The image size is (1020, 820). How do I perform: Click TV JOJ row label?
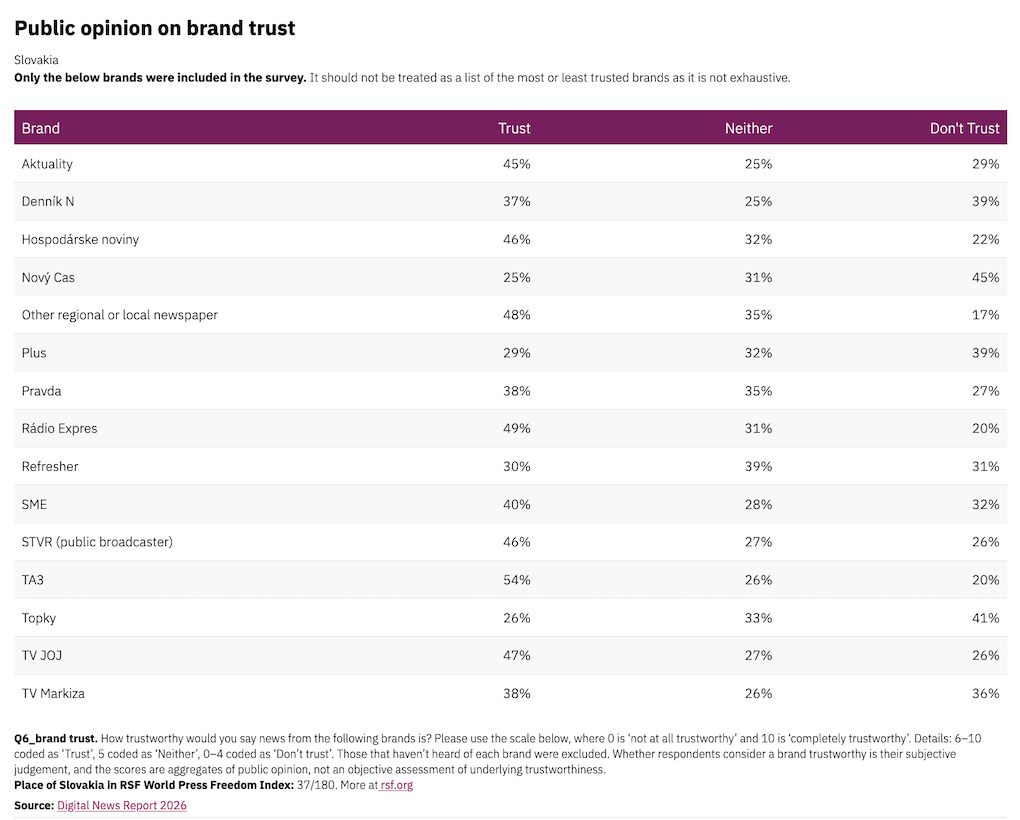point(42,655)
